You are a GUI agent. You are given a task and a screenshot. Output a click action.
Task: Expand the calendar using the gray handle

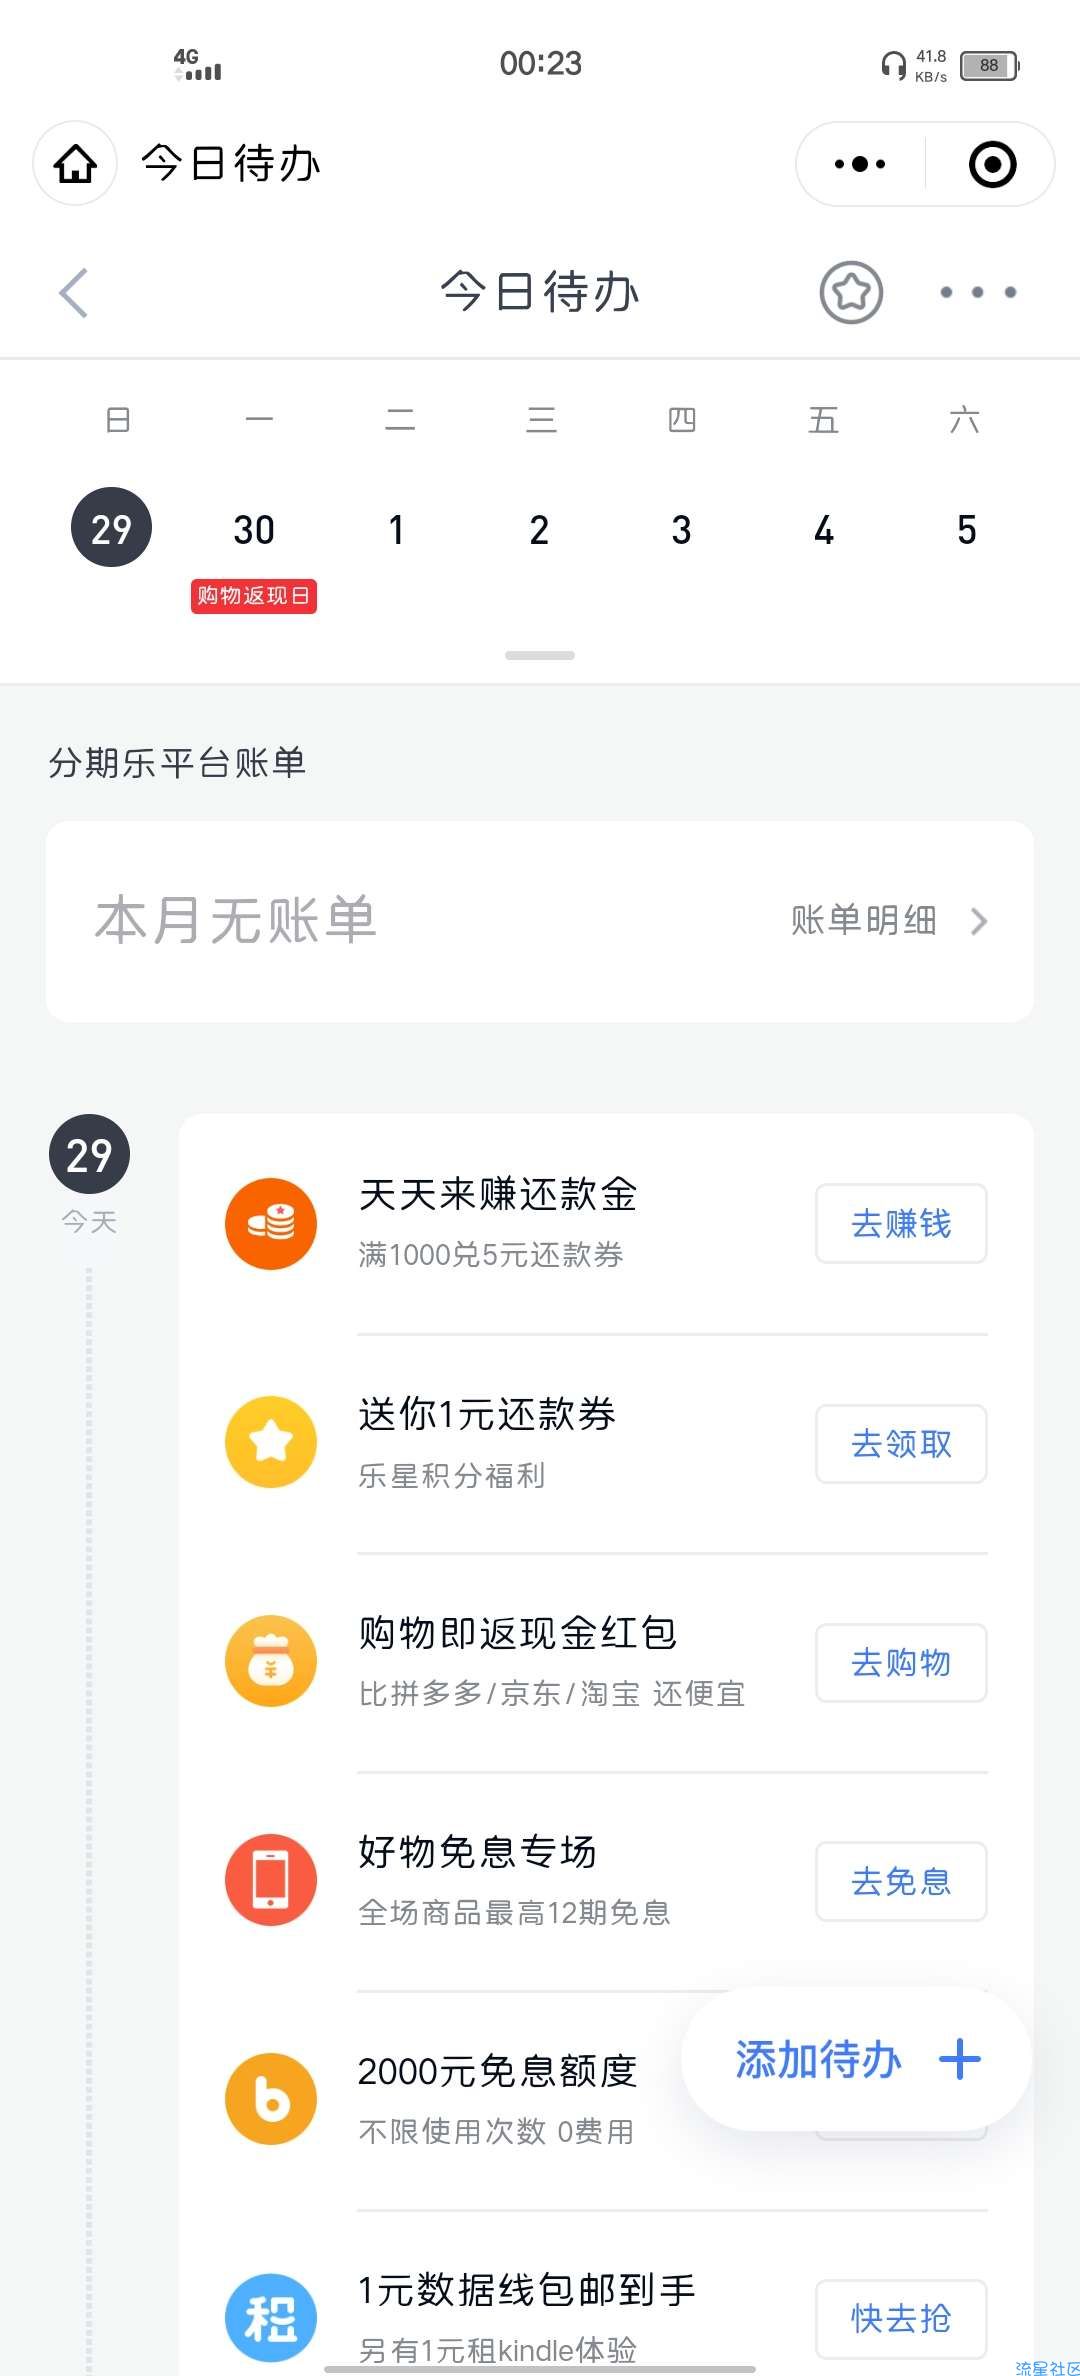click(540, 656)
